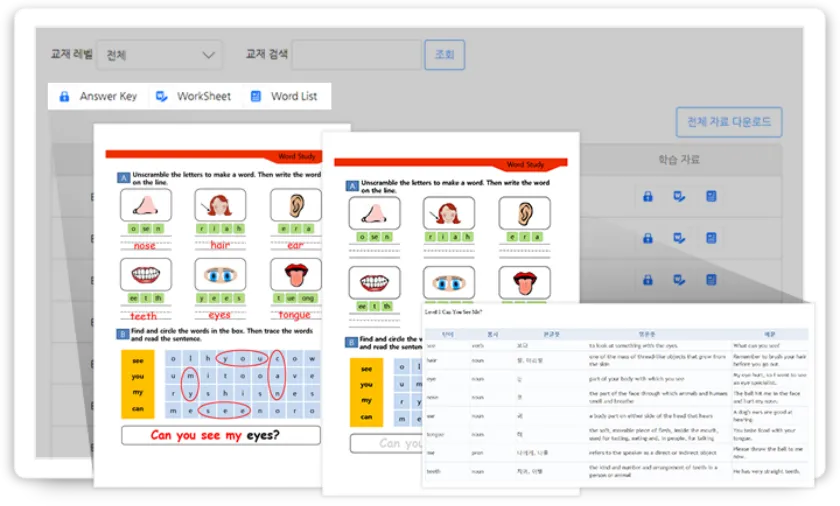
Task: Open WorkSheet icon in third table row
Action: pyautogui.click(x=679, y=281)
